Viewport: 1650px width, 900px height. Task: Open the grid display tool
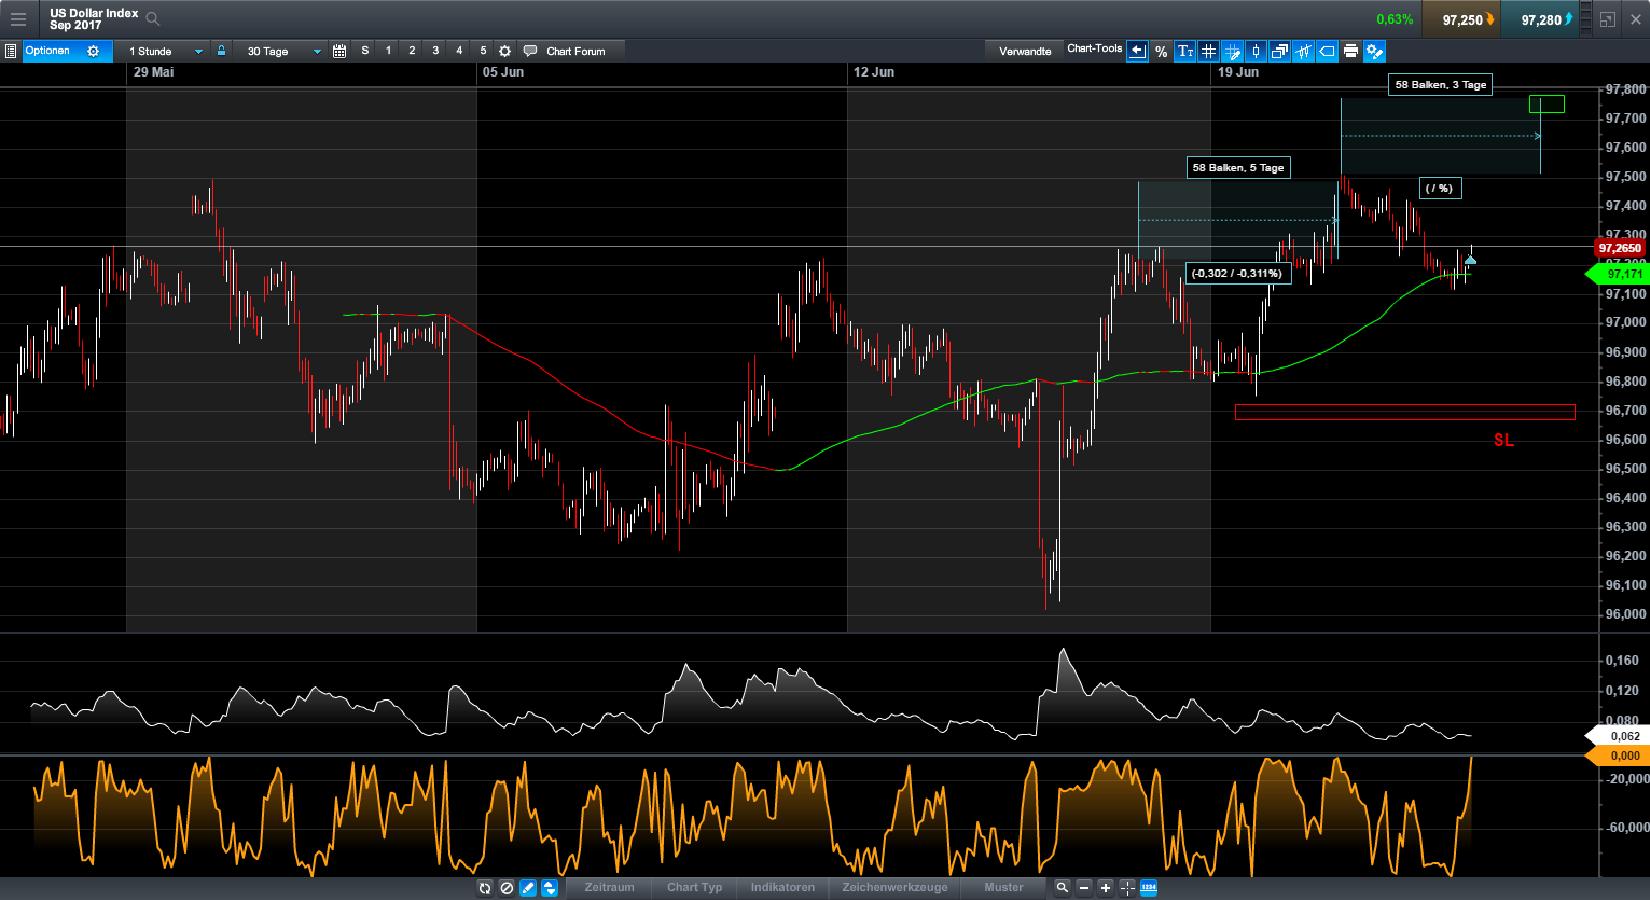coord(1208,51)
